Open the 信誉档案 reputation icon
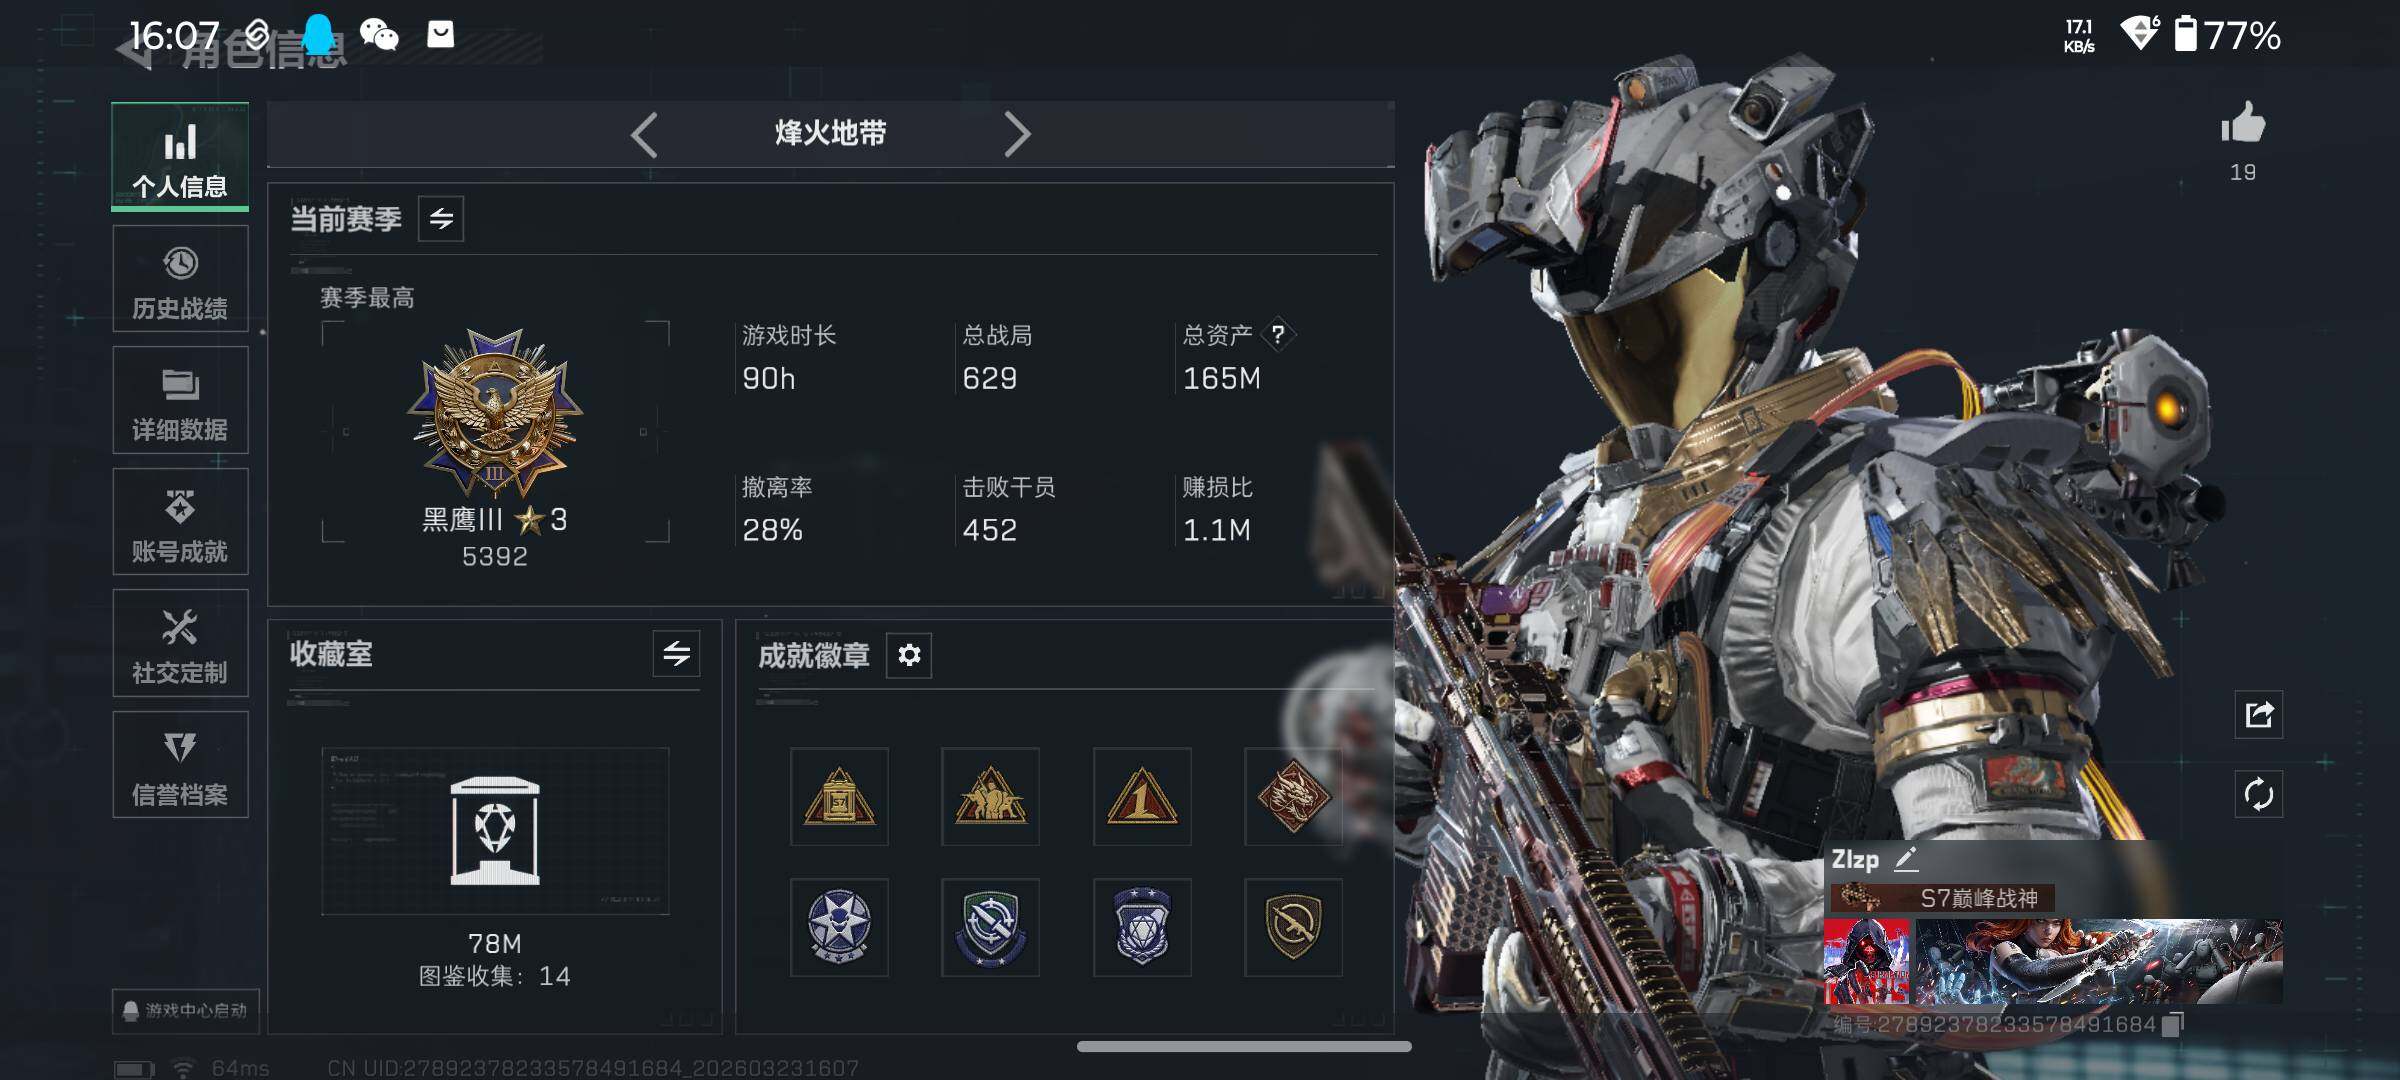The height and width of the screenshot is (1080, 2400). 180,747
